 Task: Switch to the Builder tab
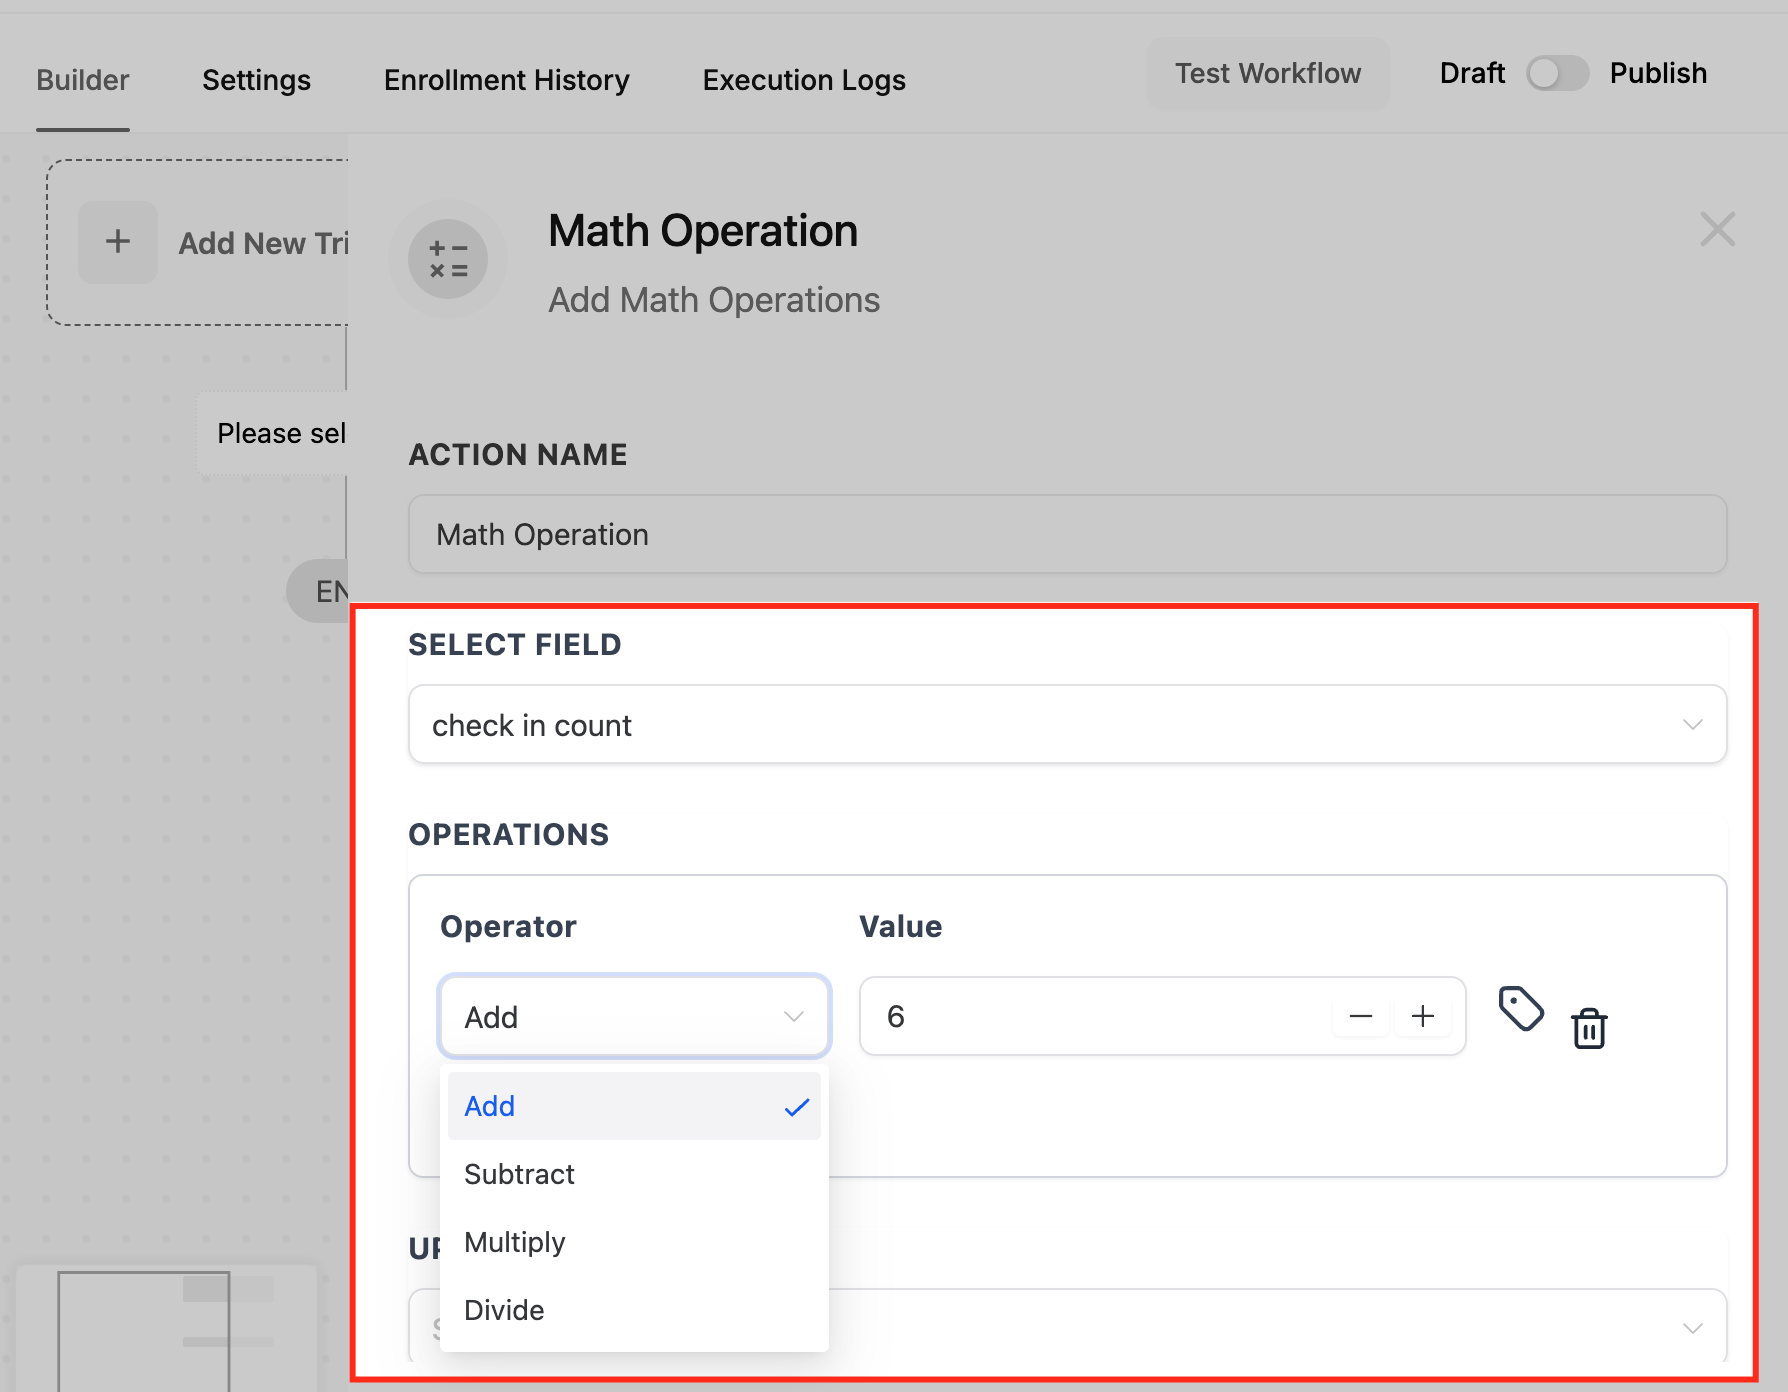tap(83, 80)
